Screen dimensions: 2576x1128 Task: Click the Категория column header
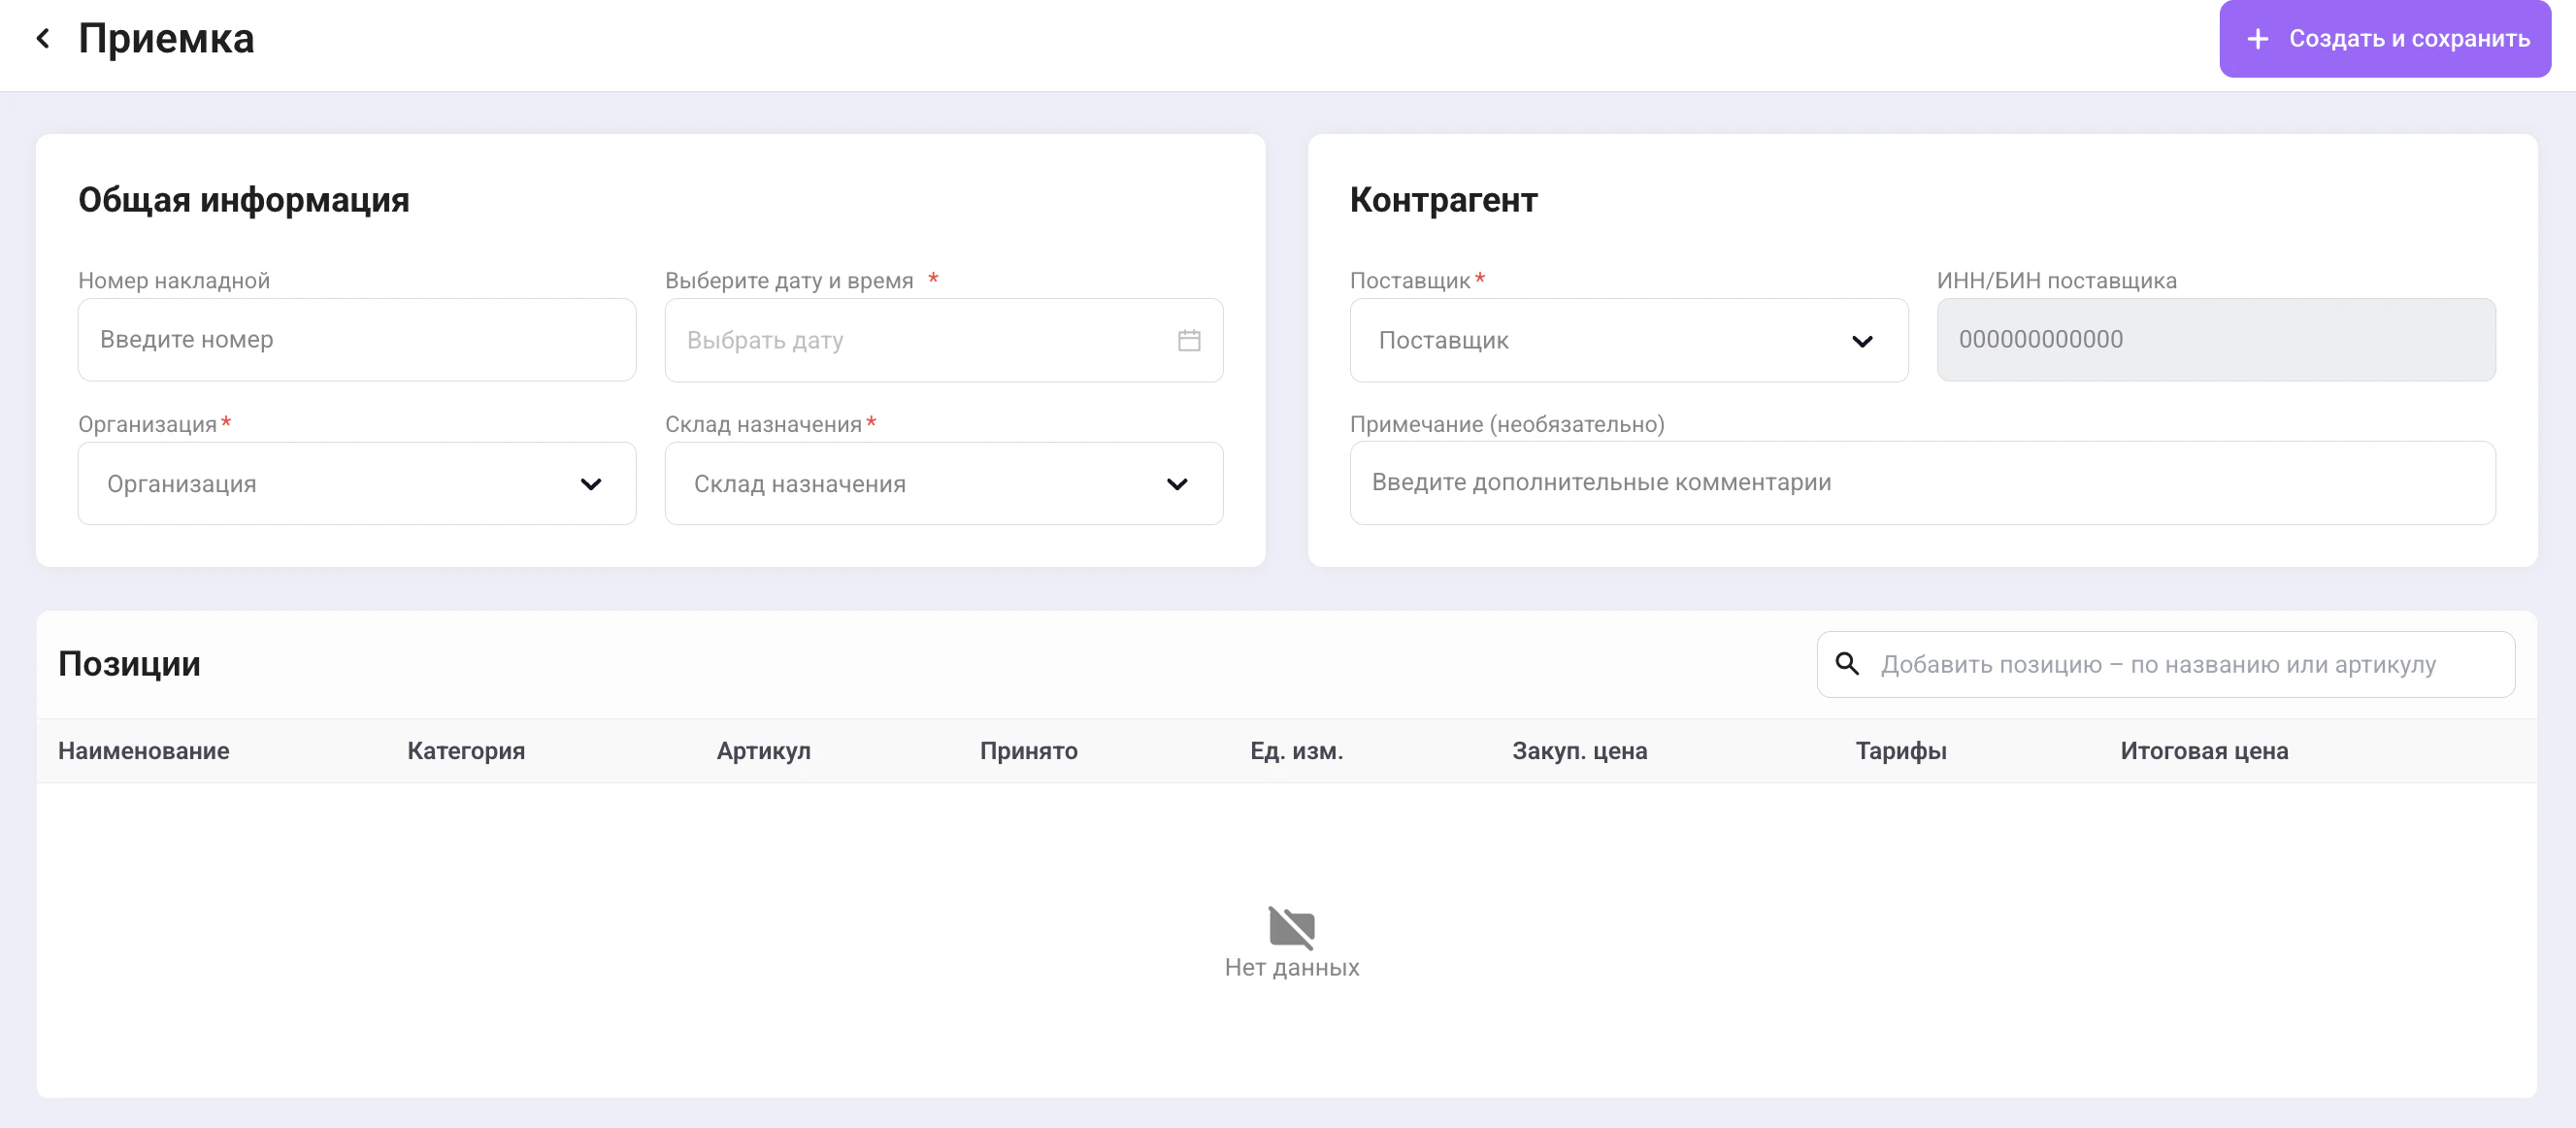pyautogui.click(x=466, y=751)
